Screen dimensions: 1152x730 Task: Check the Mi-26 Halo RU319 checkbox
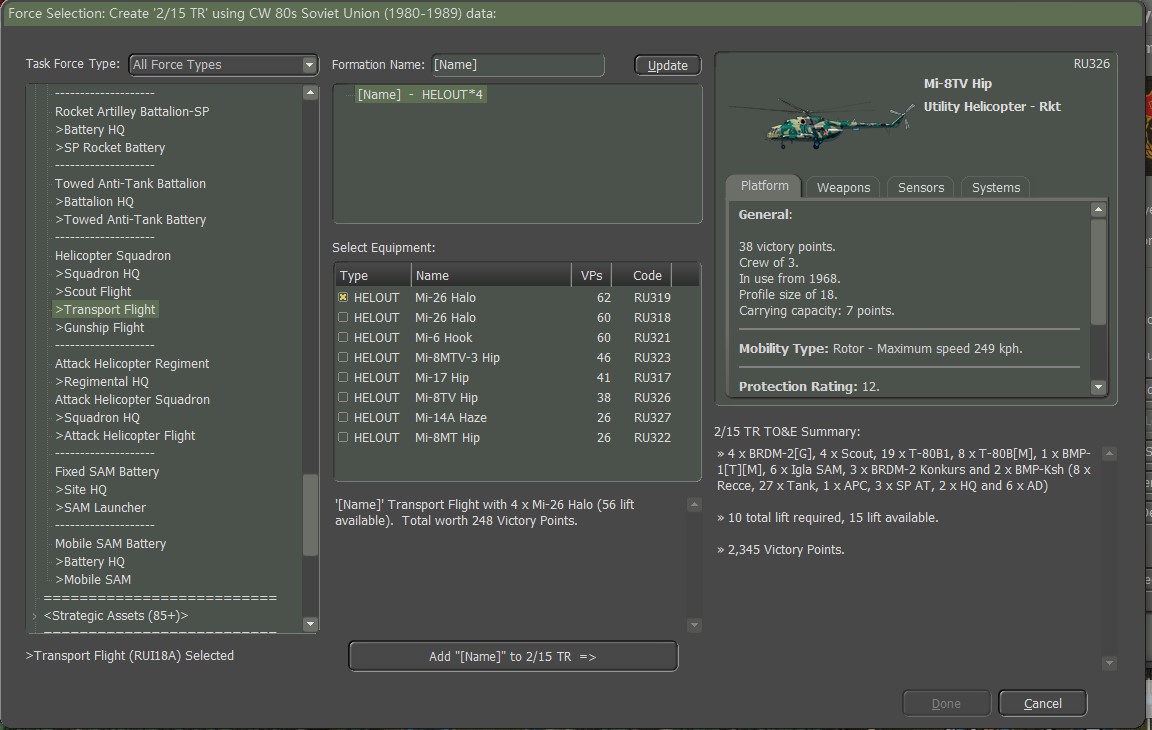point(342,297)
